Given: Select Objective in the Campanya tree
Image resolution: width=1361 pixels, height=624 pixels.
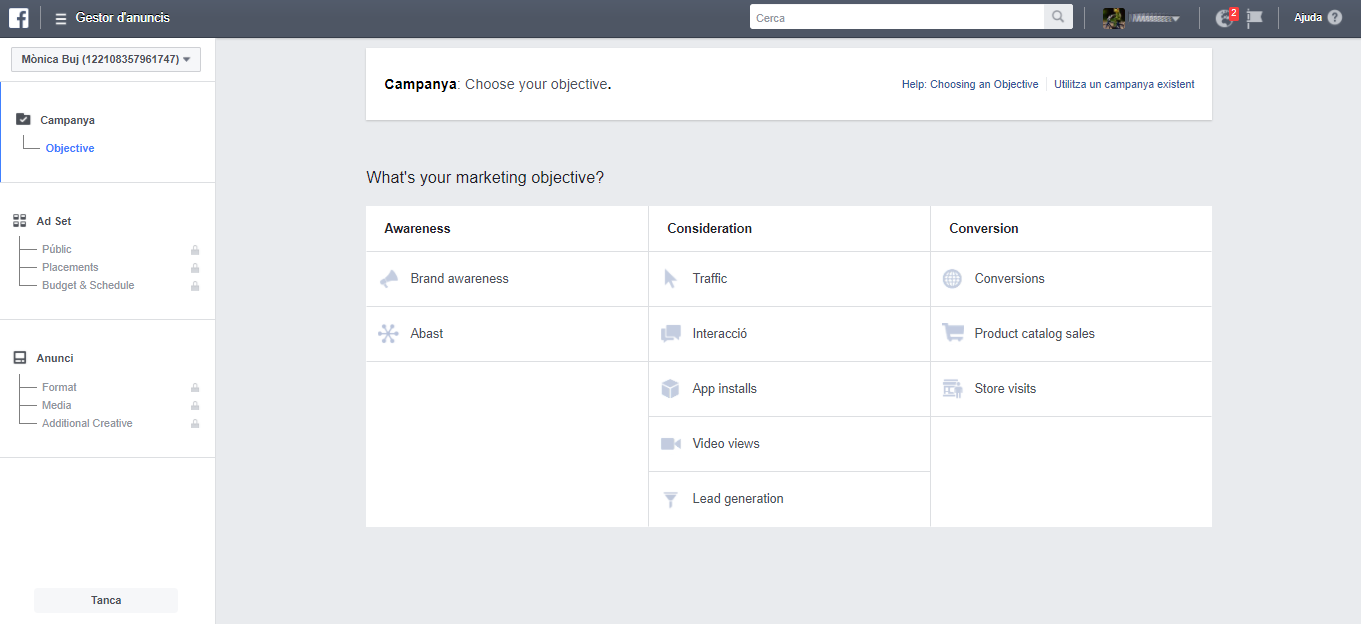Looking at the screenshot, I should pos(70,148).
